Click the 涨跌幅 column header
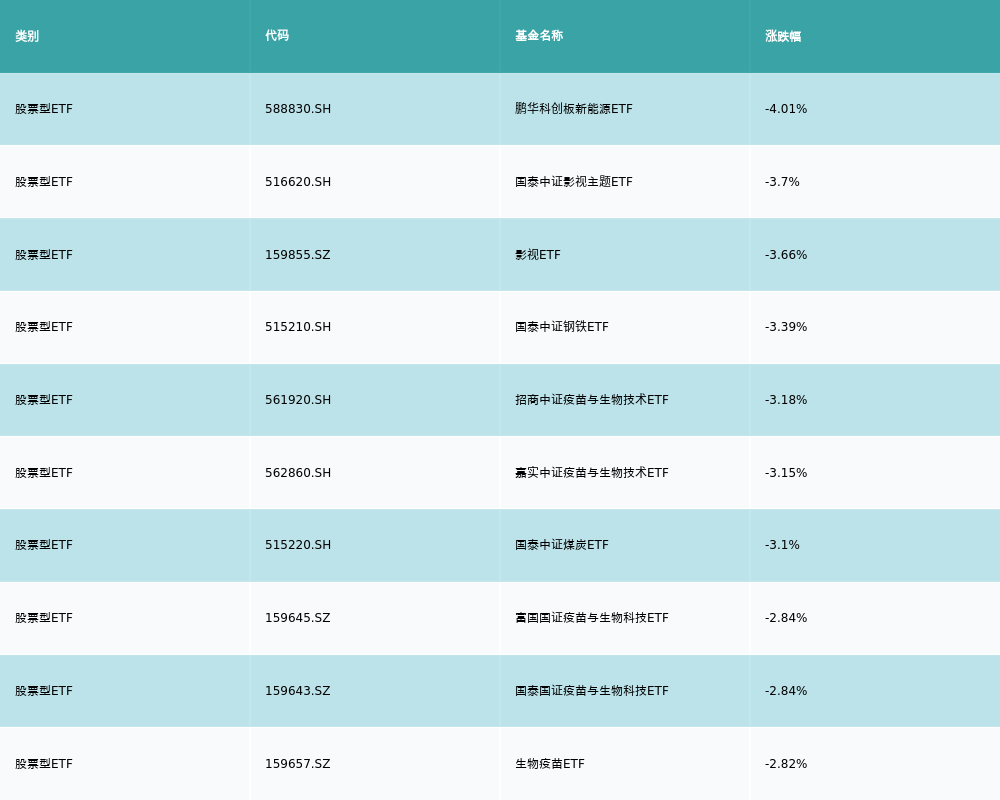Image resolution: width=1000 pixels, height=800 pixels. point(783,36)
